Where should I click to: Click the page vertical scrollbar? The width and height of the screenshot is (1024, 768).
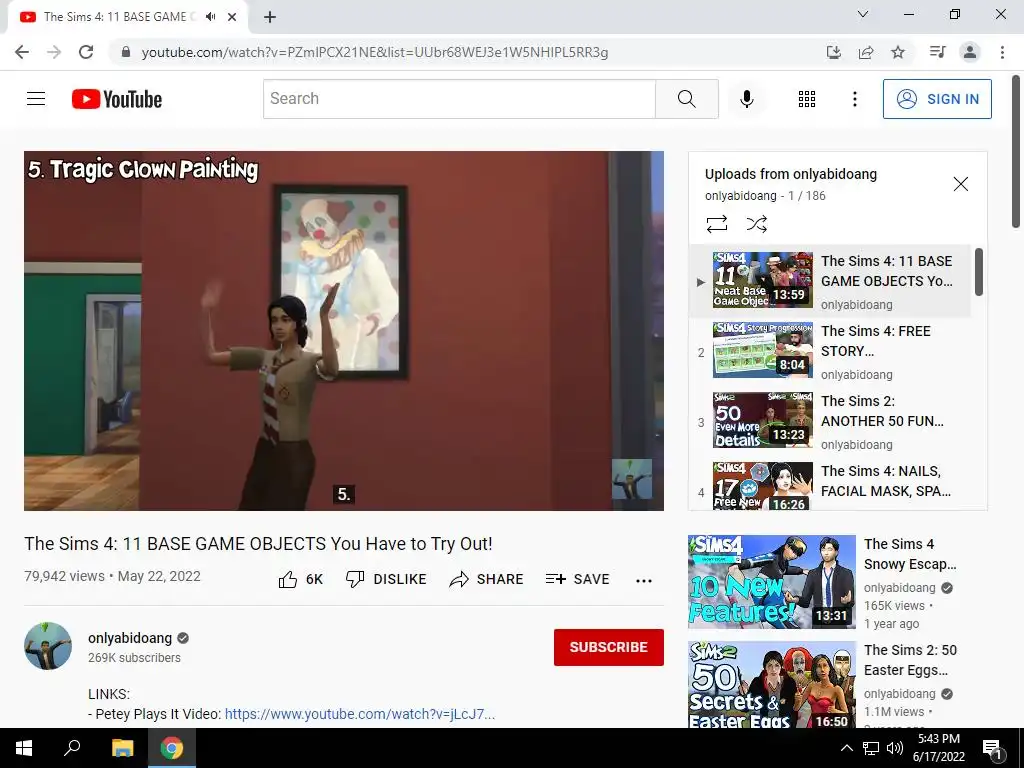pos(1016,152)
